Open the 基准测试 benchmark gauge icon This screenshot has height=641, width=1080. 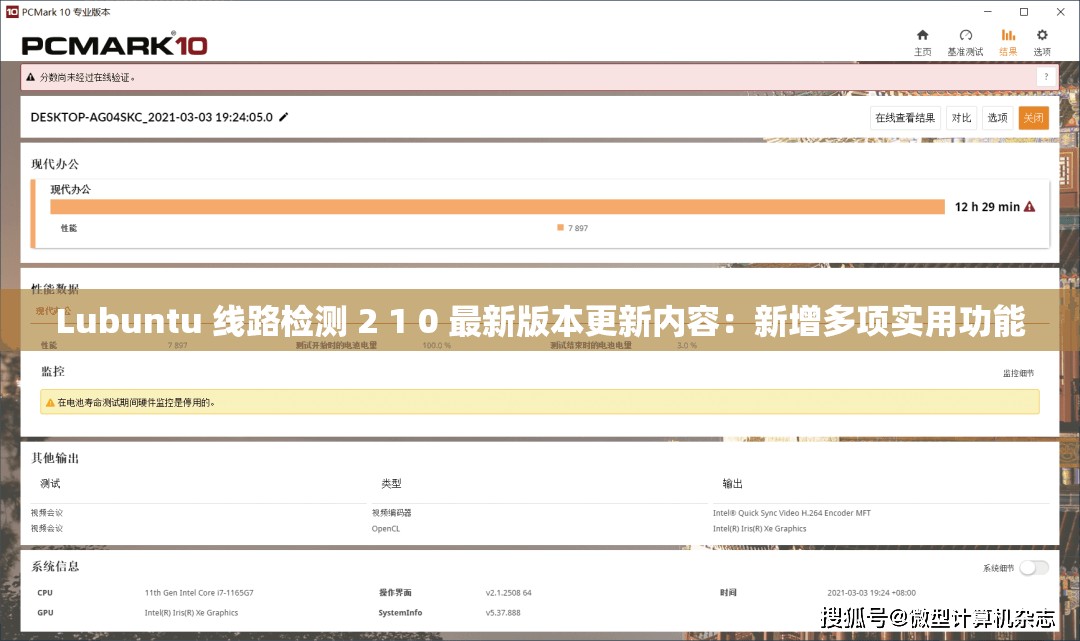(x=966, y=35)
